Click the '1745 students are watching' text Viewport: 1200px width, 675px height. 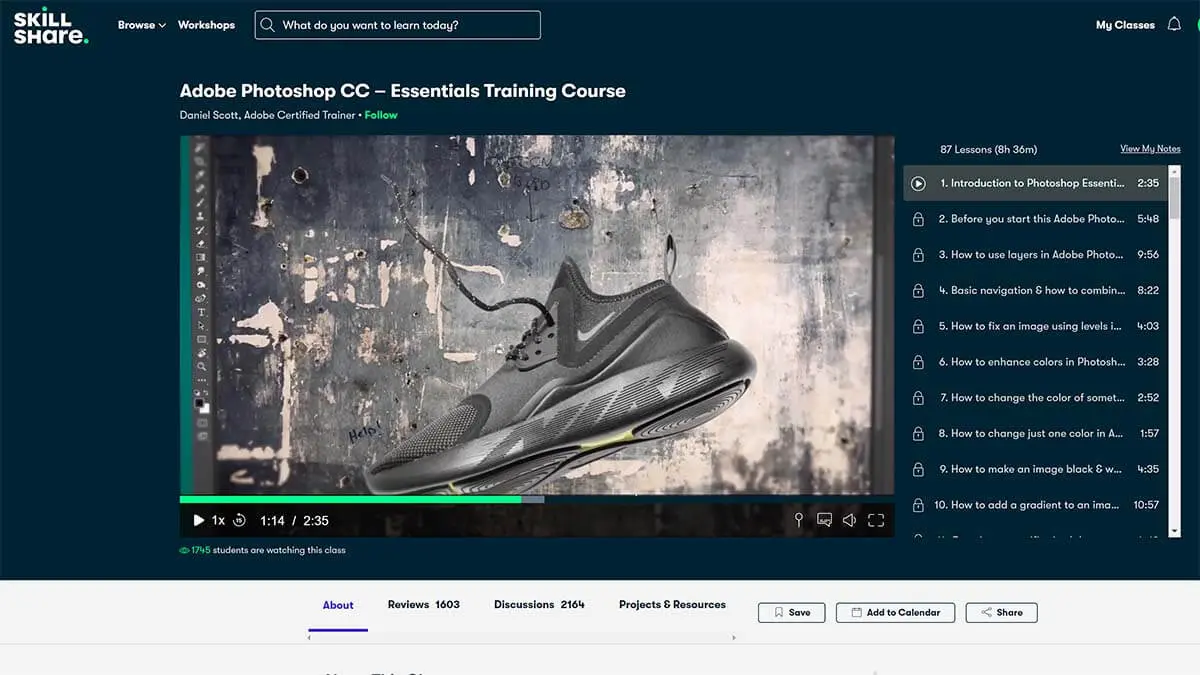[x=262, y=550]
